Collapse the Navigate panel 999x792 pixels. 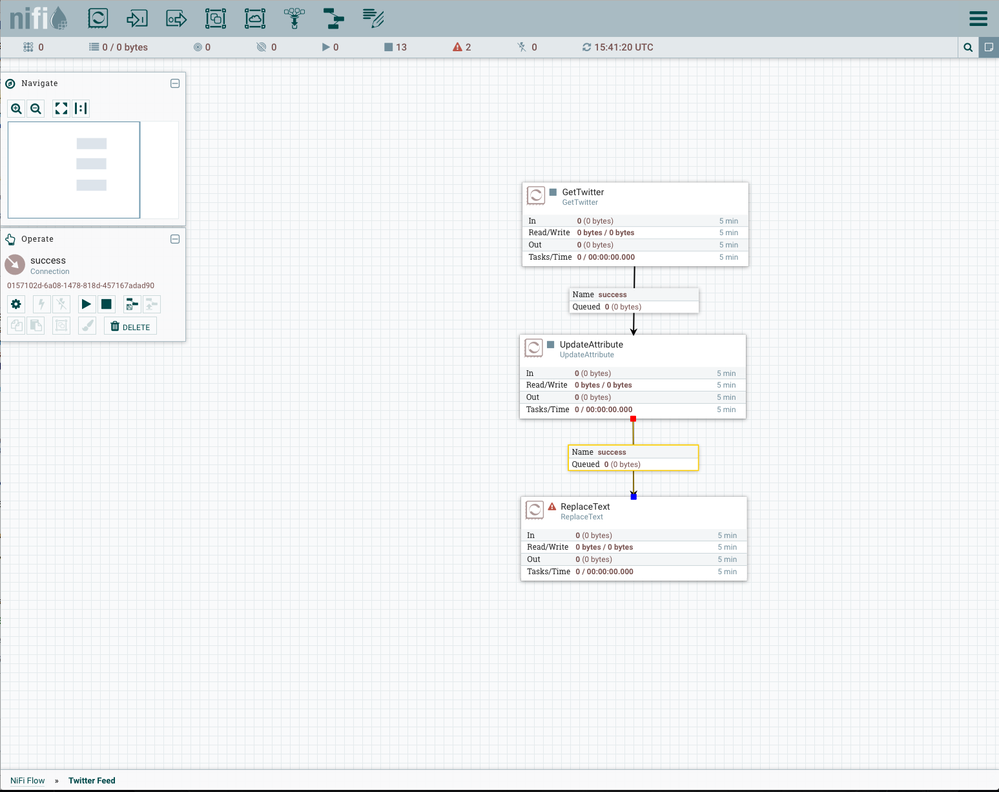(x=175, y=83)
